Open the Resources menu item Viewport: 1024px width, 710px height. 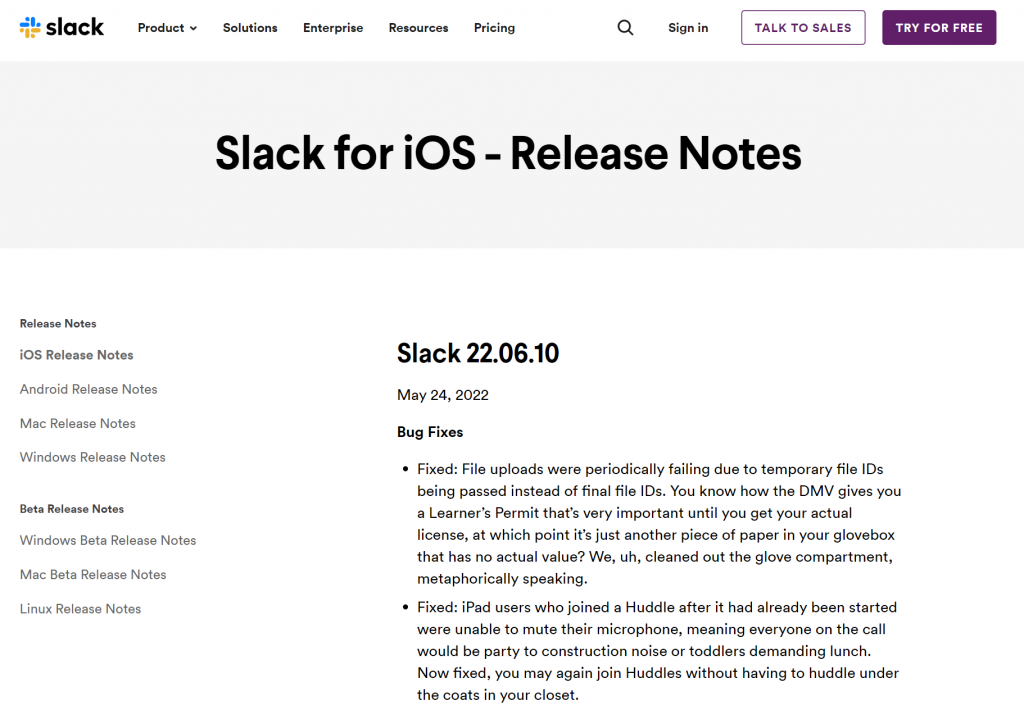point(418,28)
